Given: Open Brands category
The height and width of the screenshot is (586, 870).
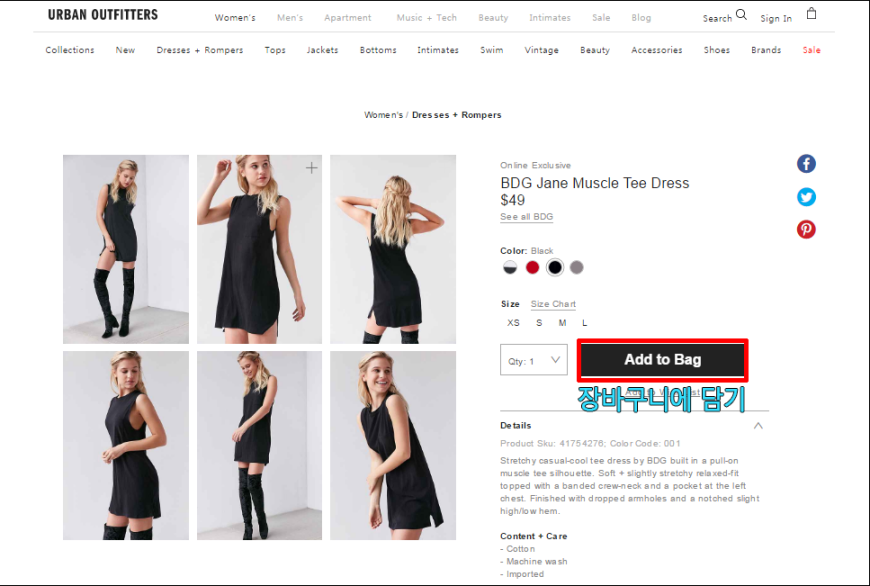Looking at the screenshot, I should pos(766,50).
